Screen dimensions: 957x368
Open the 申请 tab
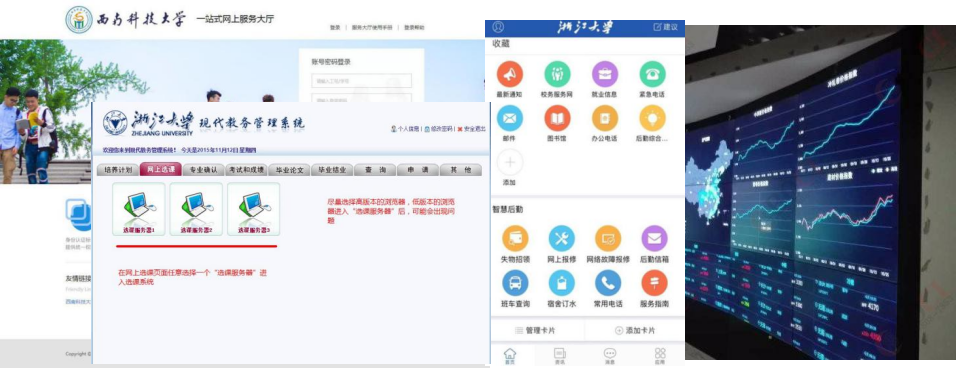click(x=417, y=170)
